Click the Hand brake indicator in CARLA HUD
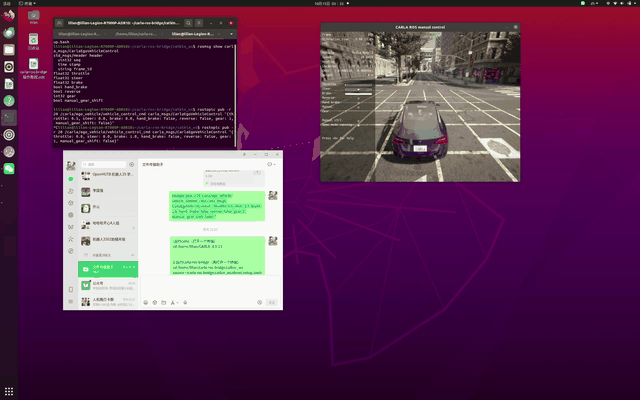 [359, 102]
